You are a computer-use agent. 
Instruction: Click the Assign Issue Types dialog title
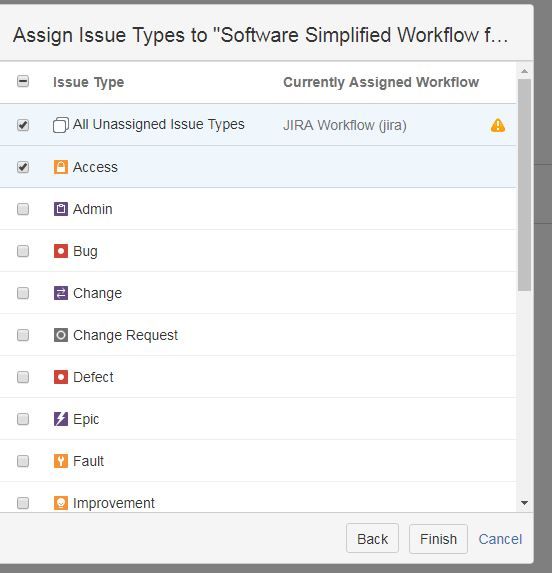[260, 35]
